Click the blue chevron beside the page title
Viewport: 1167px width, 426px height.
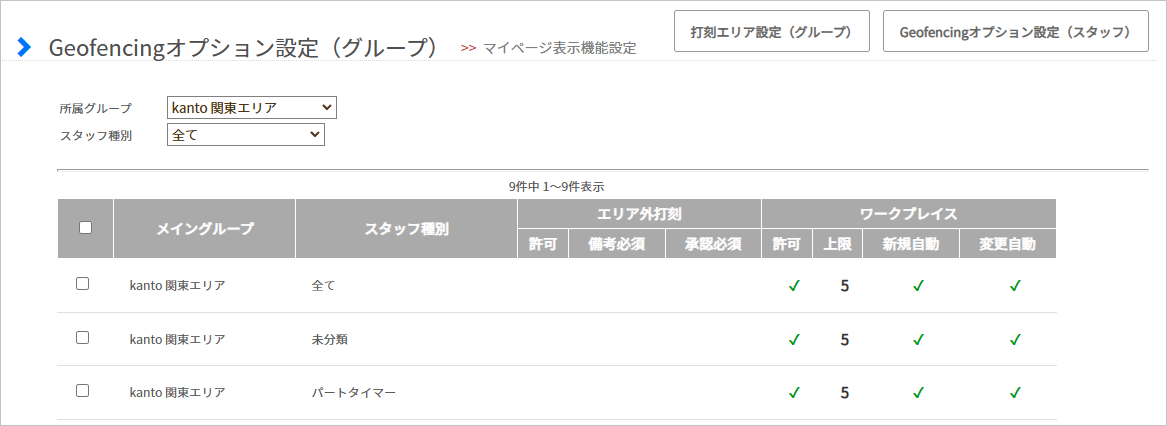[x=24, y=47]
